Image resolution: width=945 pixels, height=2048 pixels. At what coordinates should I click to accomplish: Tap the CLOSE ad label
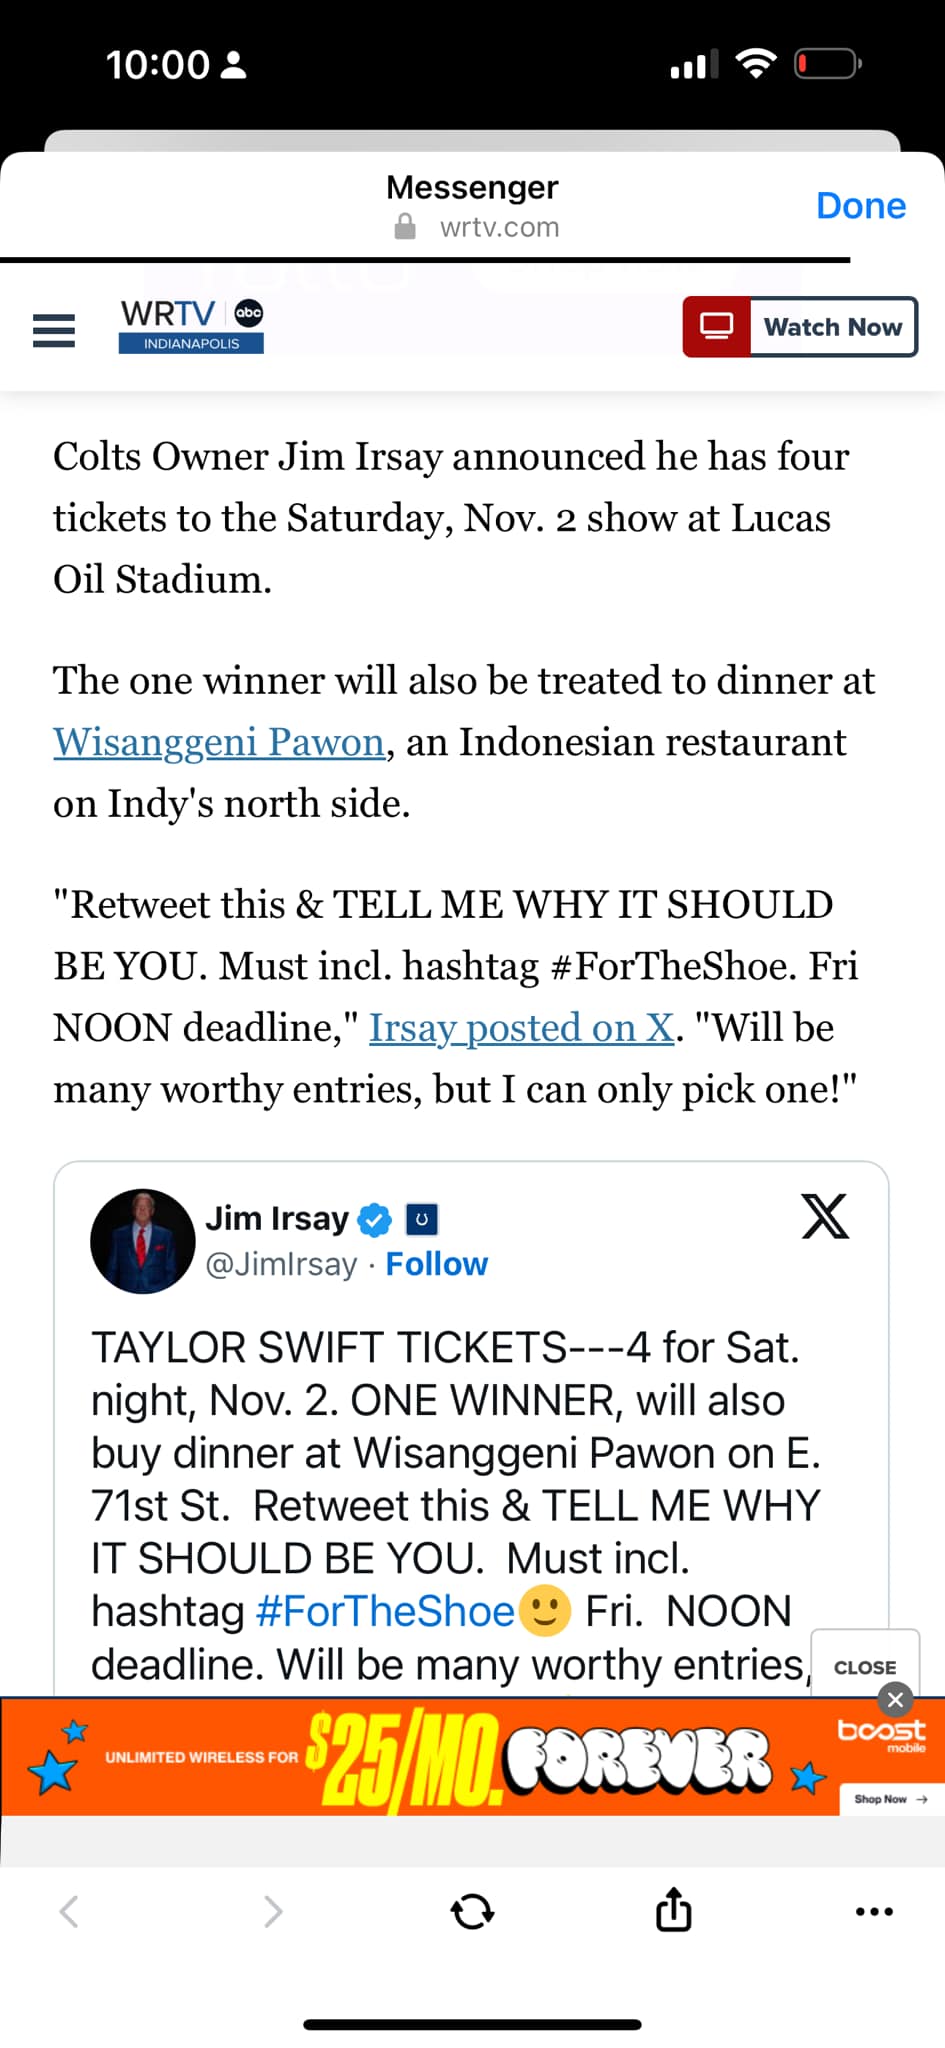865,1667
